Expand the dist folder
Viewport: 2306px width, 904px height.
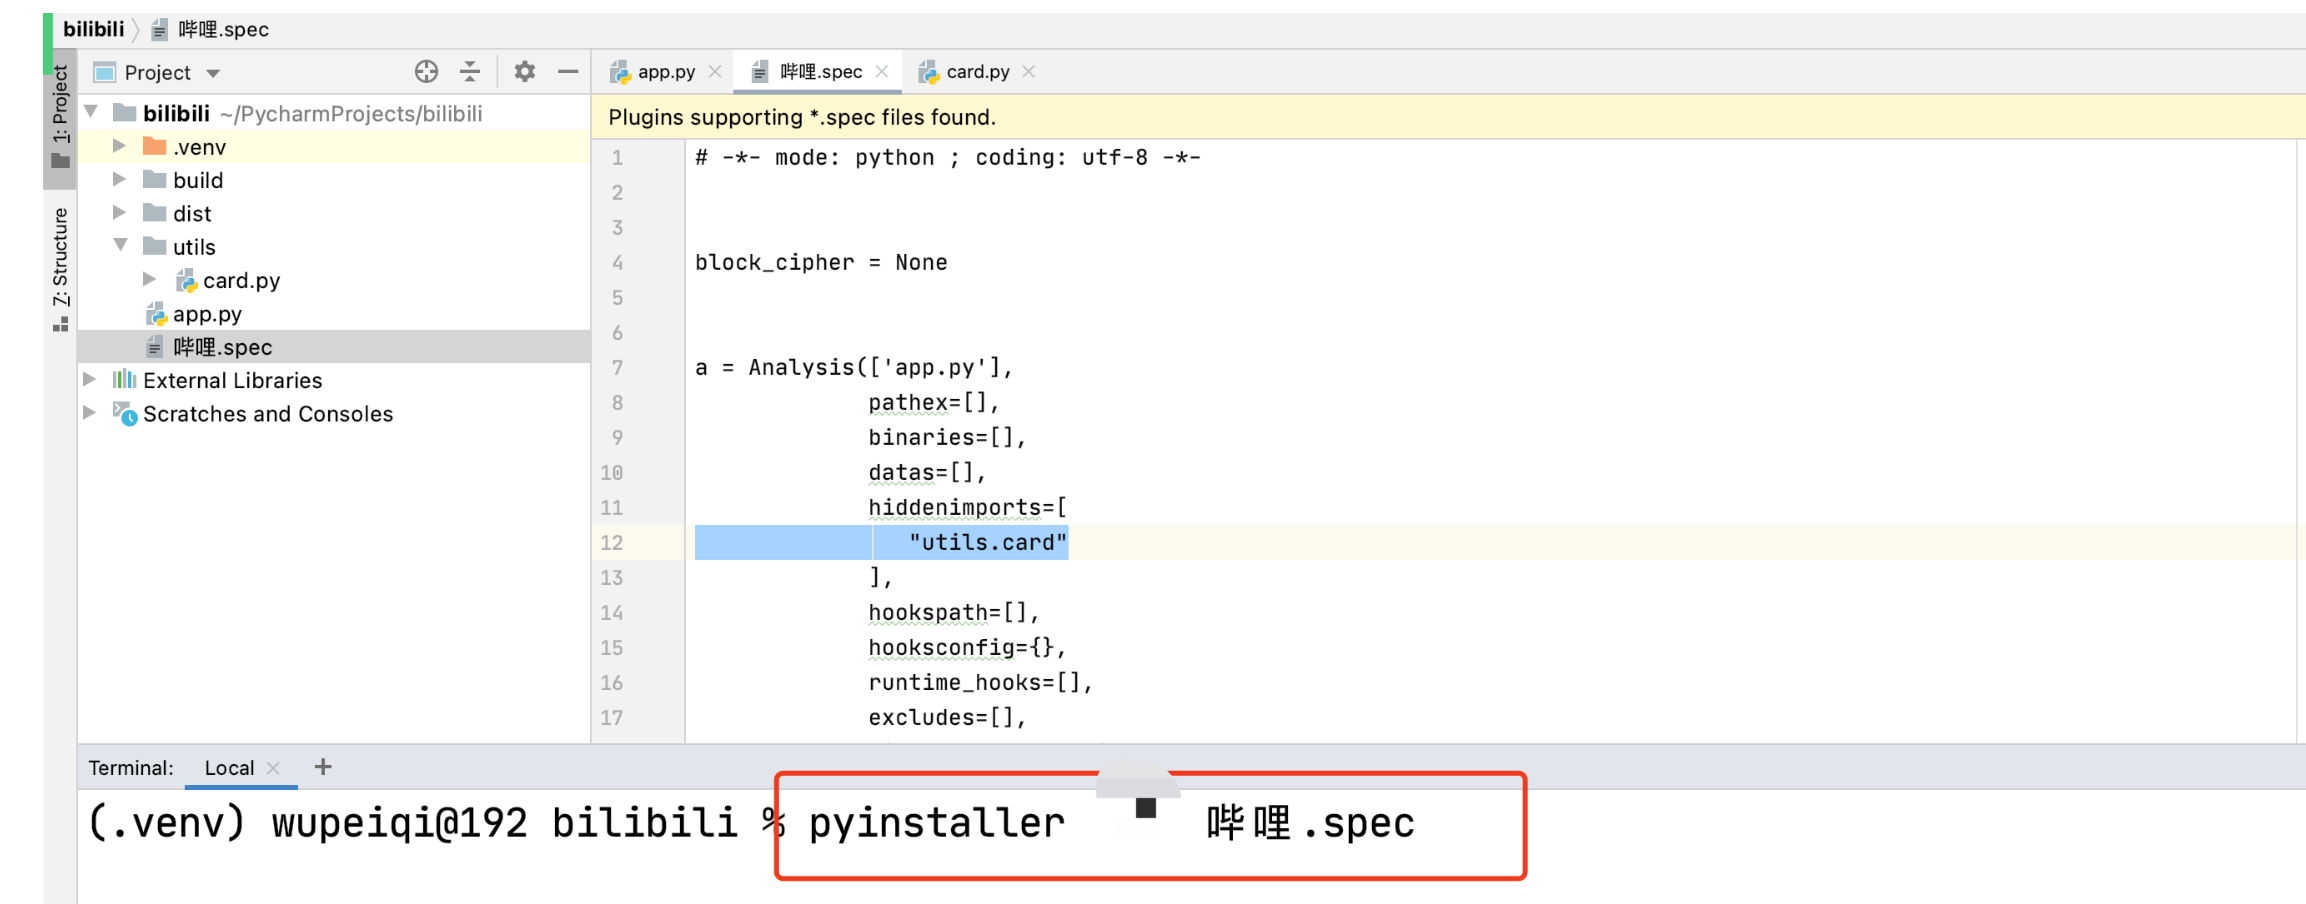120,212
